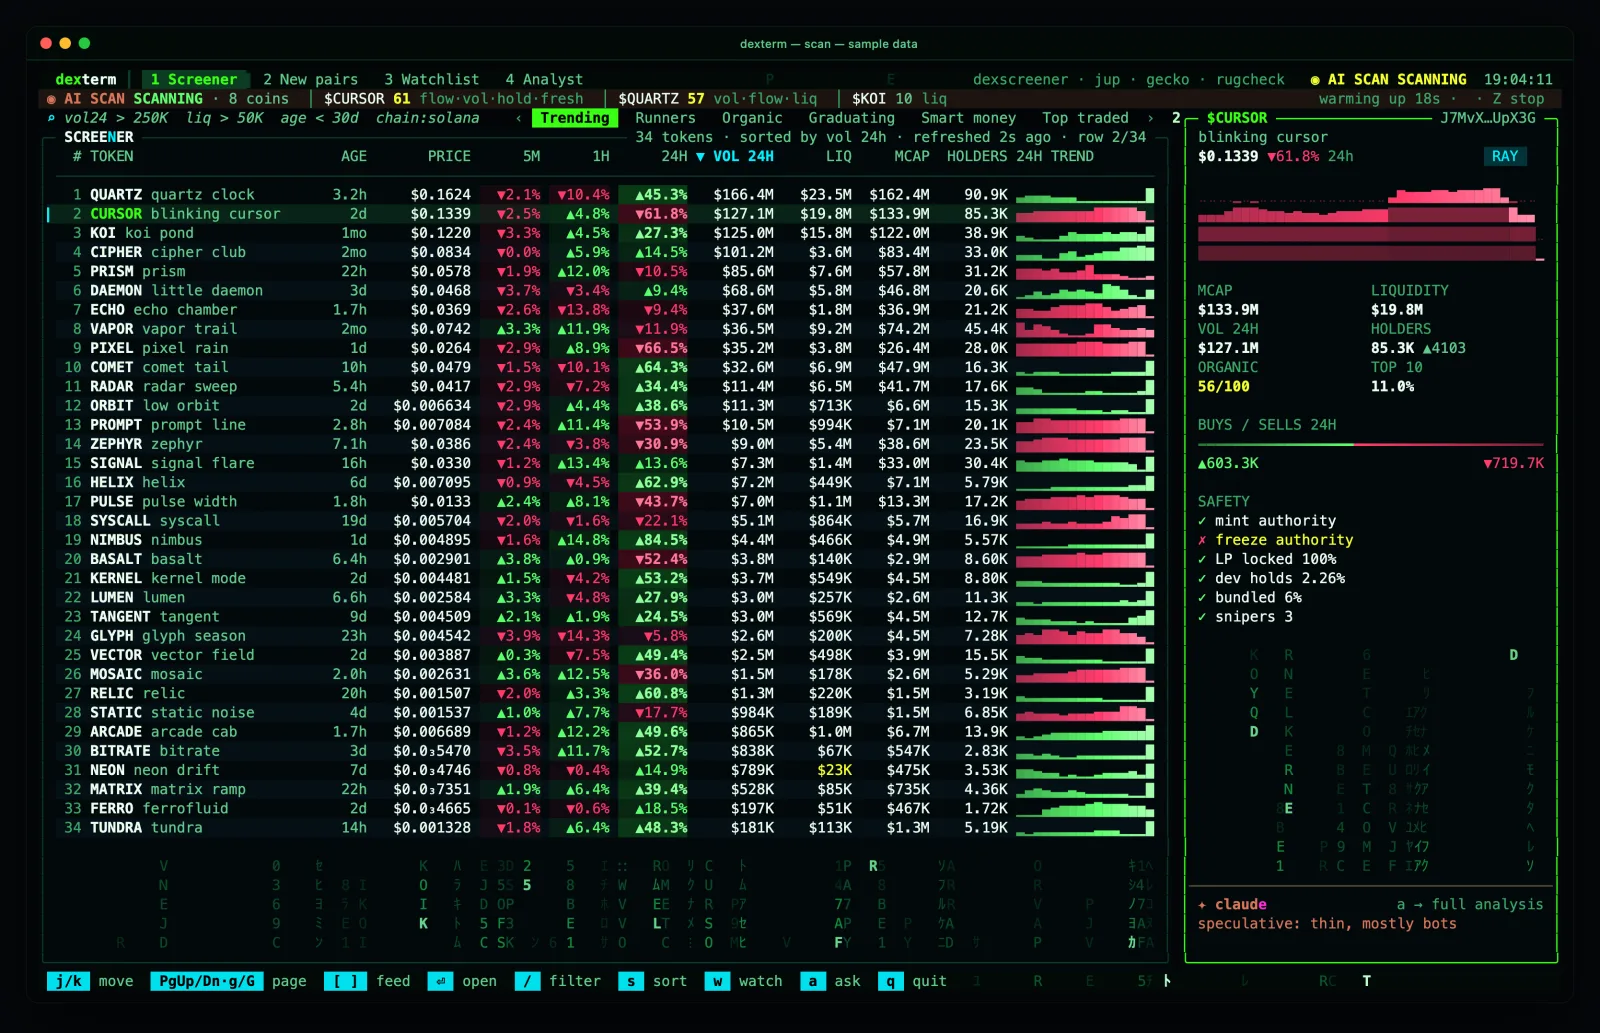Click the RAY badge in detail panel
The width and height of the screenshot is (1600, 1033).
point(1504,156)
